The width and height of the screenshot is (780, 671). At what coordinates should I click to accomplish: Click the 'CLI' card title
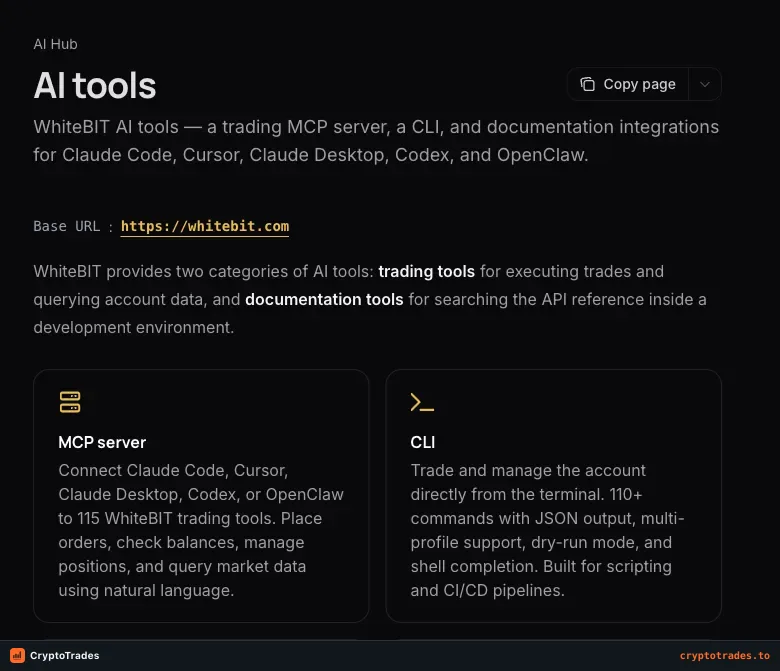click(423, 442)
